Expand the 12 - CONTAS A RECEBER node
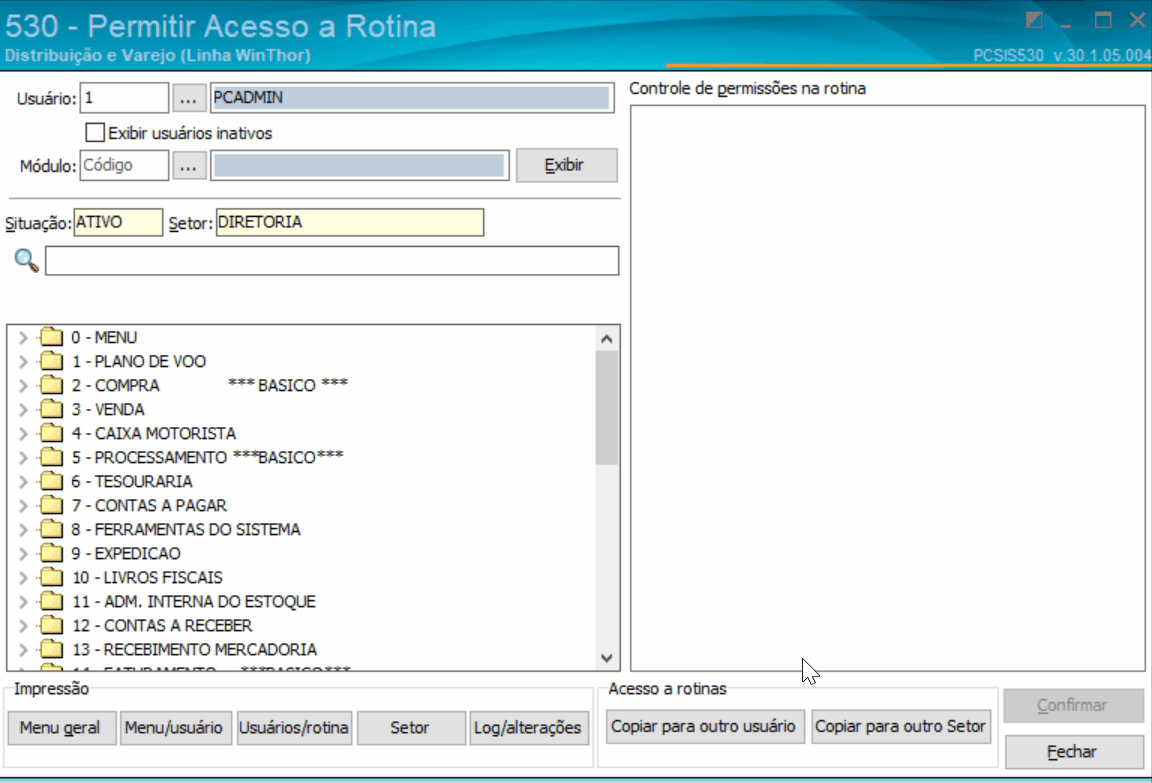 tap(23, 625)
